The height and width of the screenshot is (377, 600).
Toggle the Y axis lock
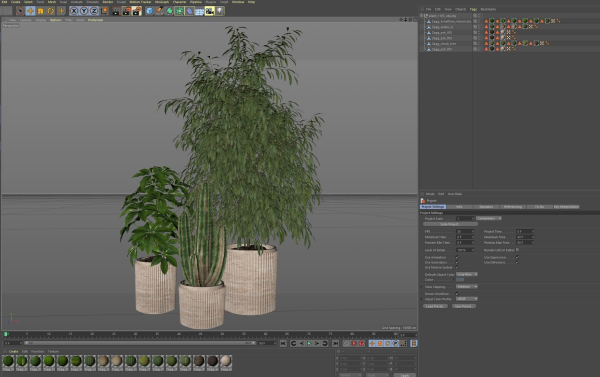(x=84, y=11)
